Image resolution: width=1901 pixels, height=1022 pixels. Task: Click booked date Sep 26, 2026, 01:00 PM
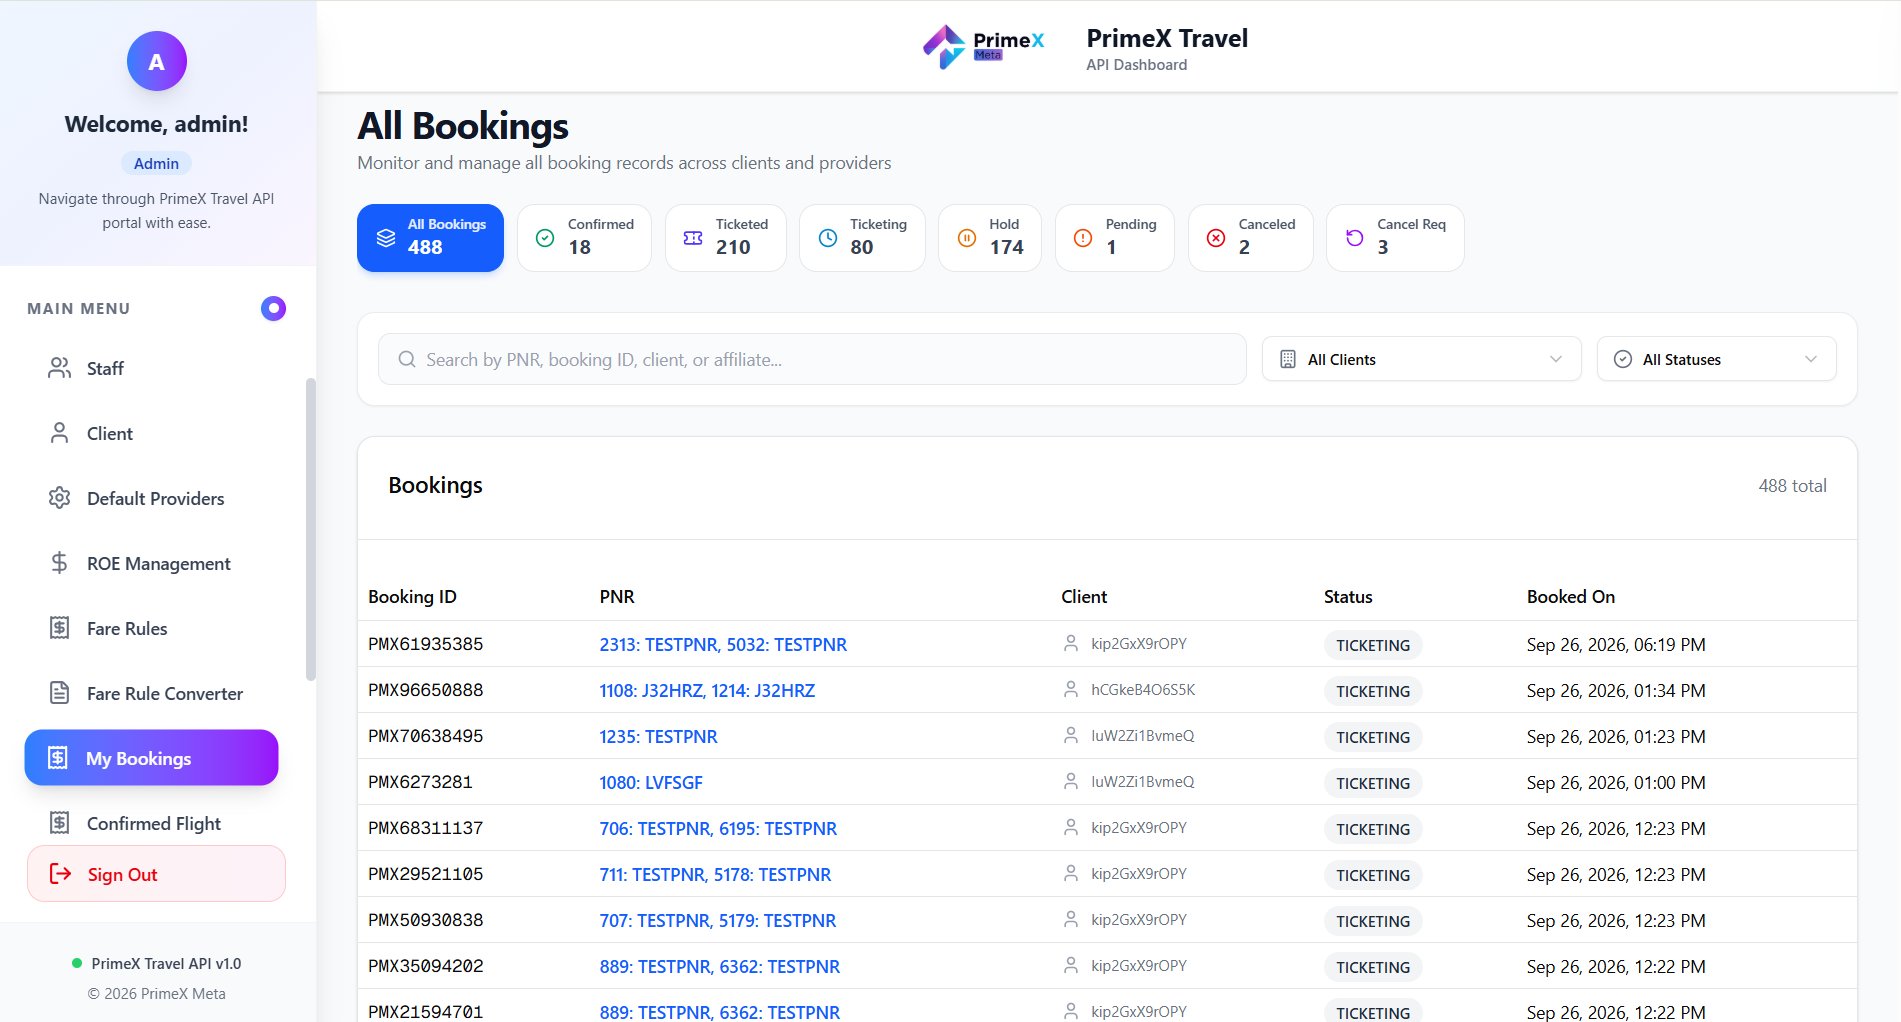coord(1616,783)
